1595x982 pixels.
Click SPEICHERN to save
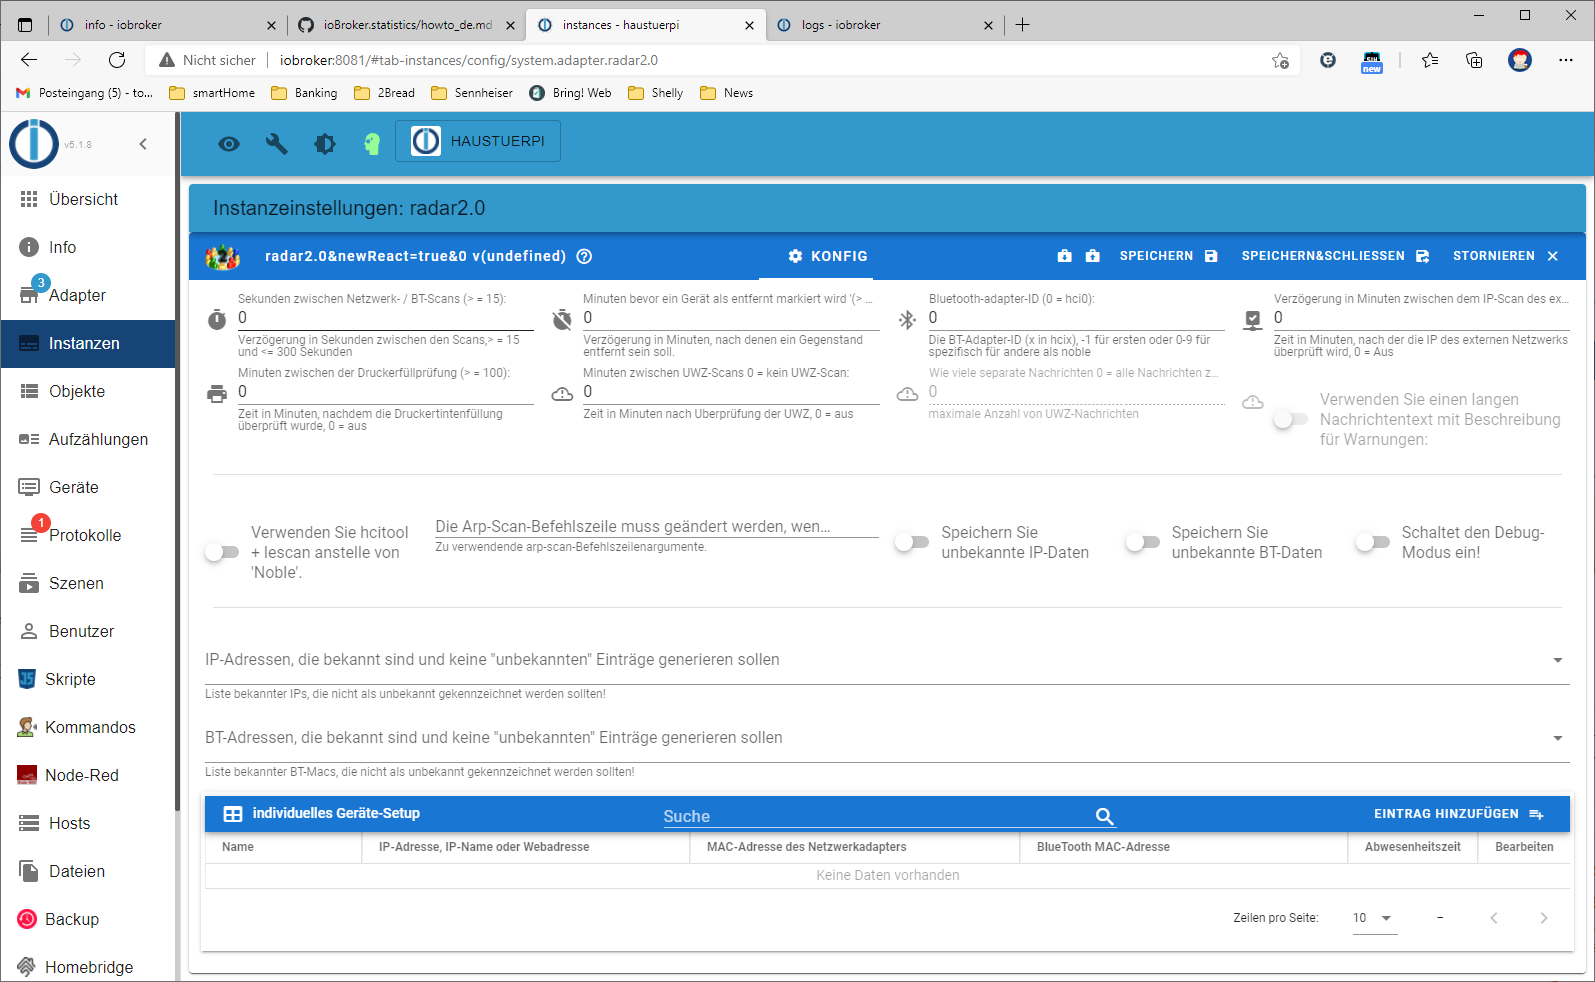(x=1169, y=256)
